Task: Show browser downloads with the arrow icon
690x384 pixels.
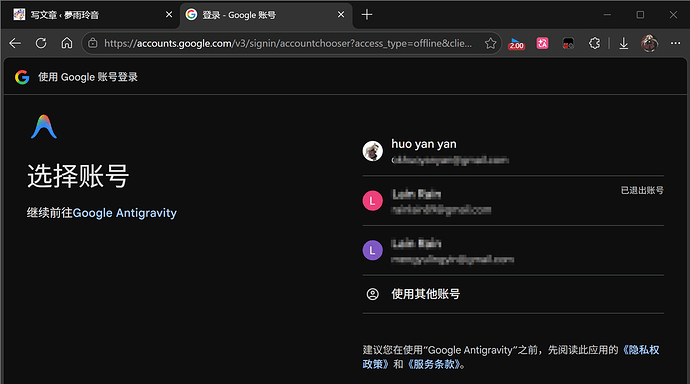Action: click(x=624, y=43)
